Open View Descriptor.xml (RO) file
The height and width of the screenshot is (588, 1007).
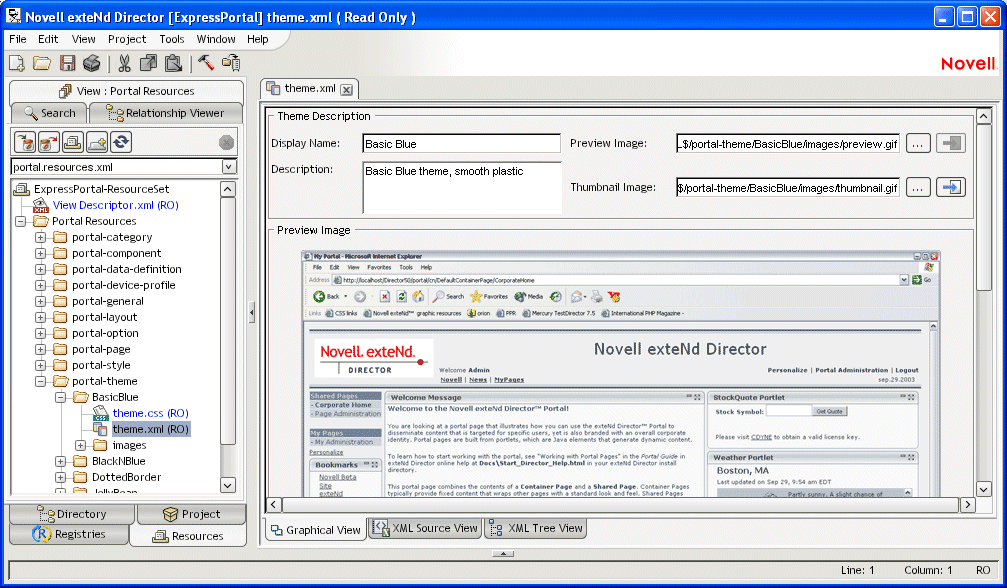(116, 205)
